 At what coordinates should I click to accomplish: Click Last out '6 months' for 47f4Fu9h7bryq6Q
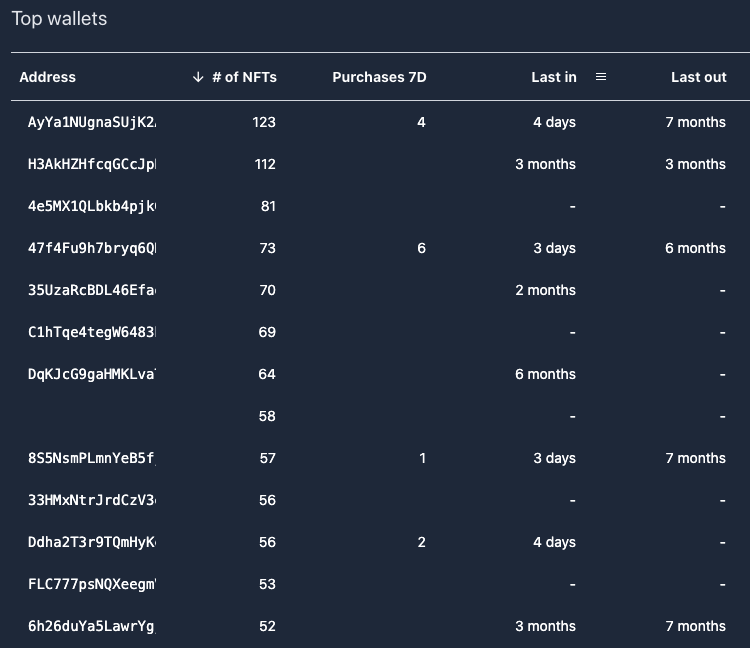695,249
